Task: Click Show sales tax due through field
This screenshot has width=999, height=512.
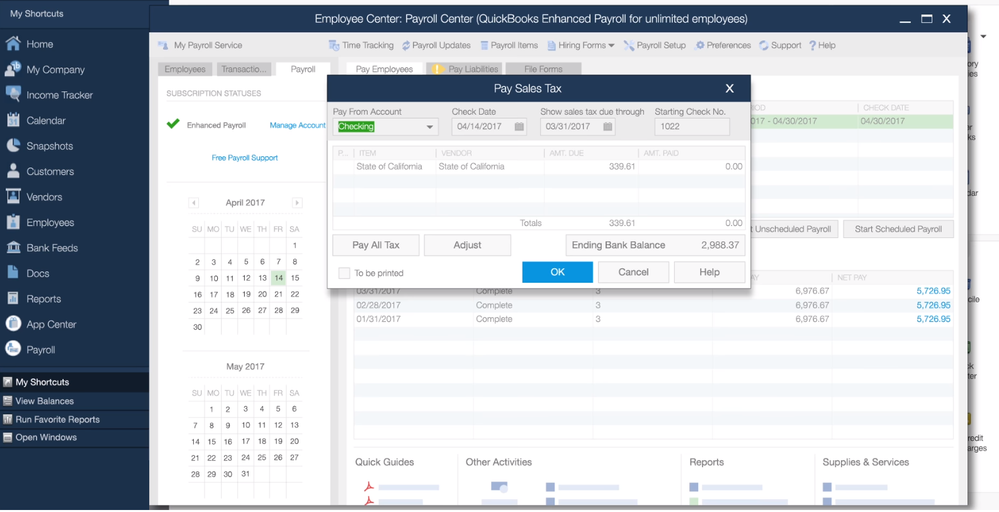Action: [x=578, y=127]
